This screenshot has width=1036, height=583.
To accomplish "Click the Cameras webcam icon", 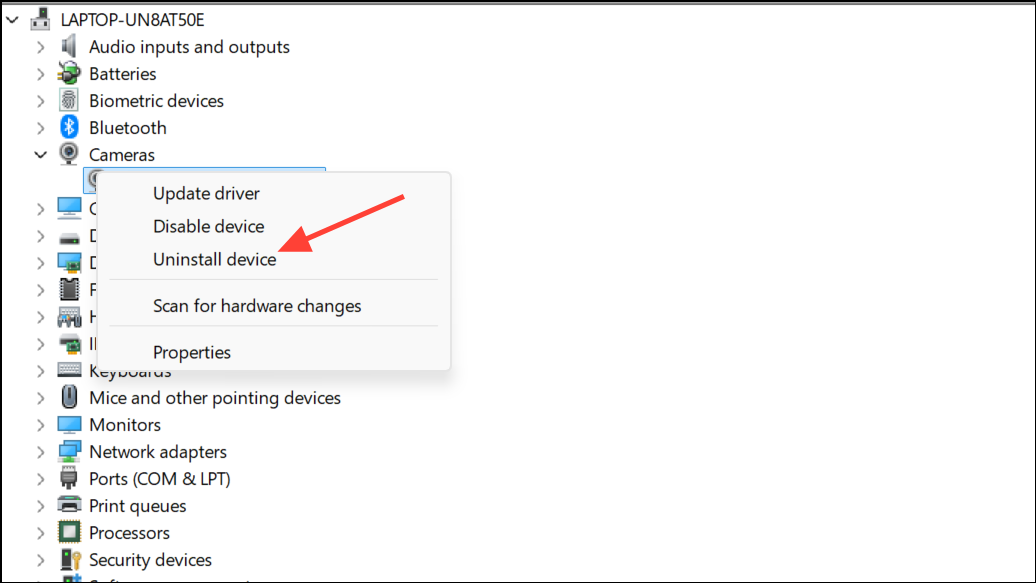I will pos(69,154).
